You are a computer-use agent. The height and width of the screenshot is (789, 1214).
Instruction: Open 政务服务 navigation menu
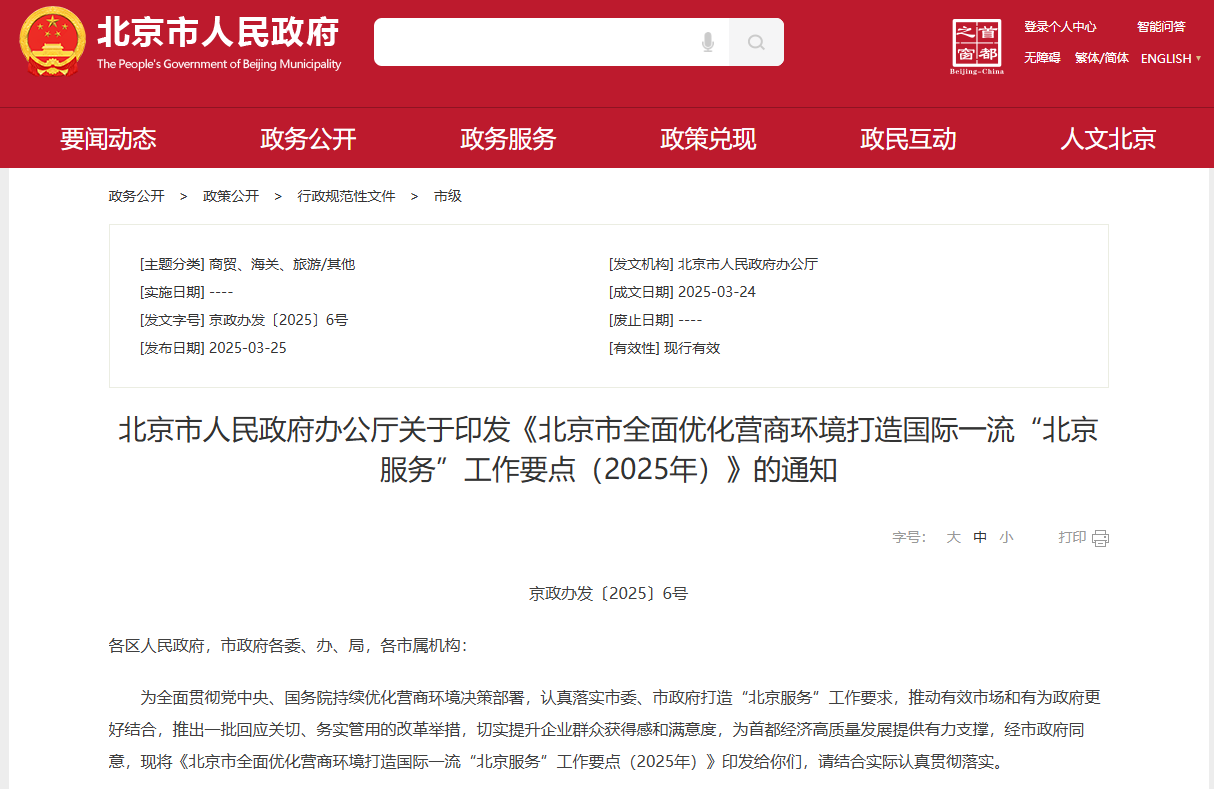tap(508, 139)
